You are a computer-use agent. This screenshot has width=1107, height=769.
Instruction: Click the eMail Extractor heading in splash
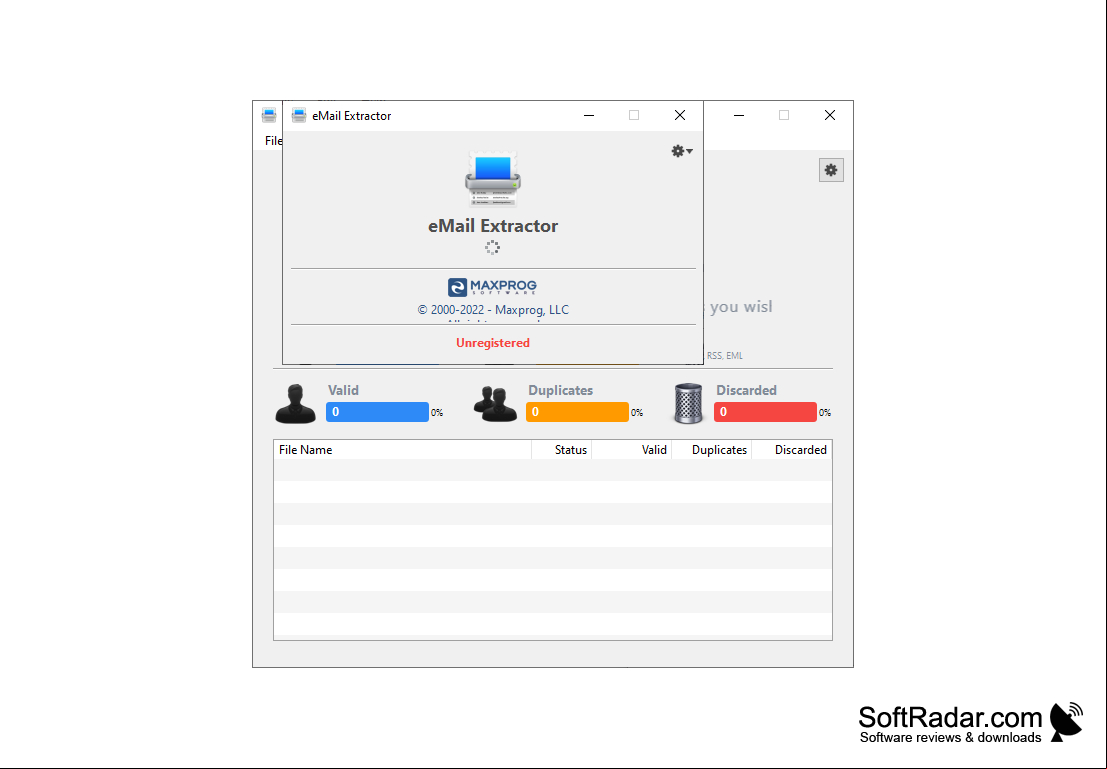(x=493, y=226)
